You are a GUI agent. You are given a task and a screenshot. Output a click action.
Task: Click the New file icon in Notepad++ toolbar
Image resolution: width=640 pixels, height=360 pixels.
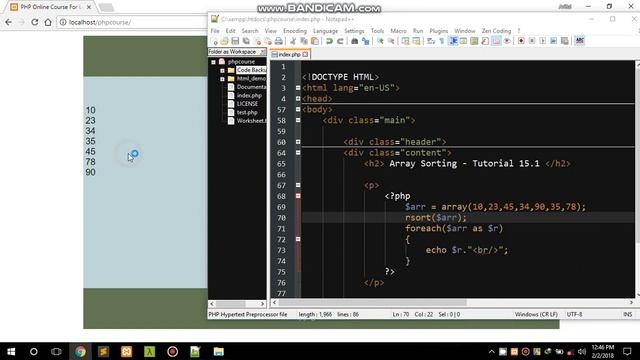coord(214,41)
